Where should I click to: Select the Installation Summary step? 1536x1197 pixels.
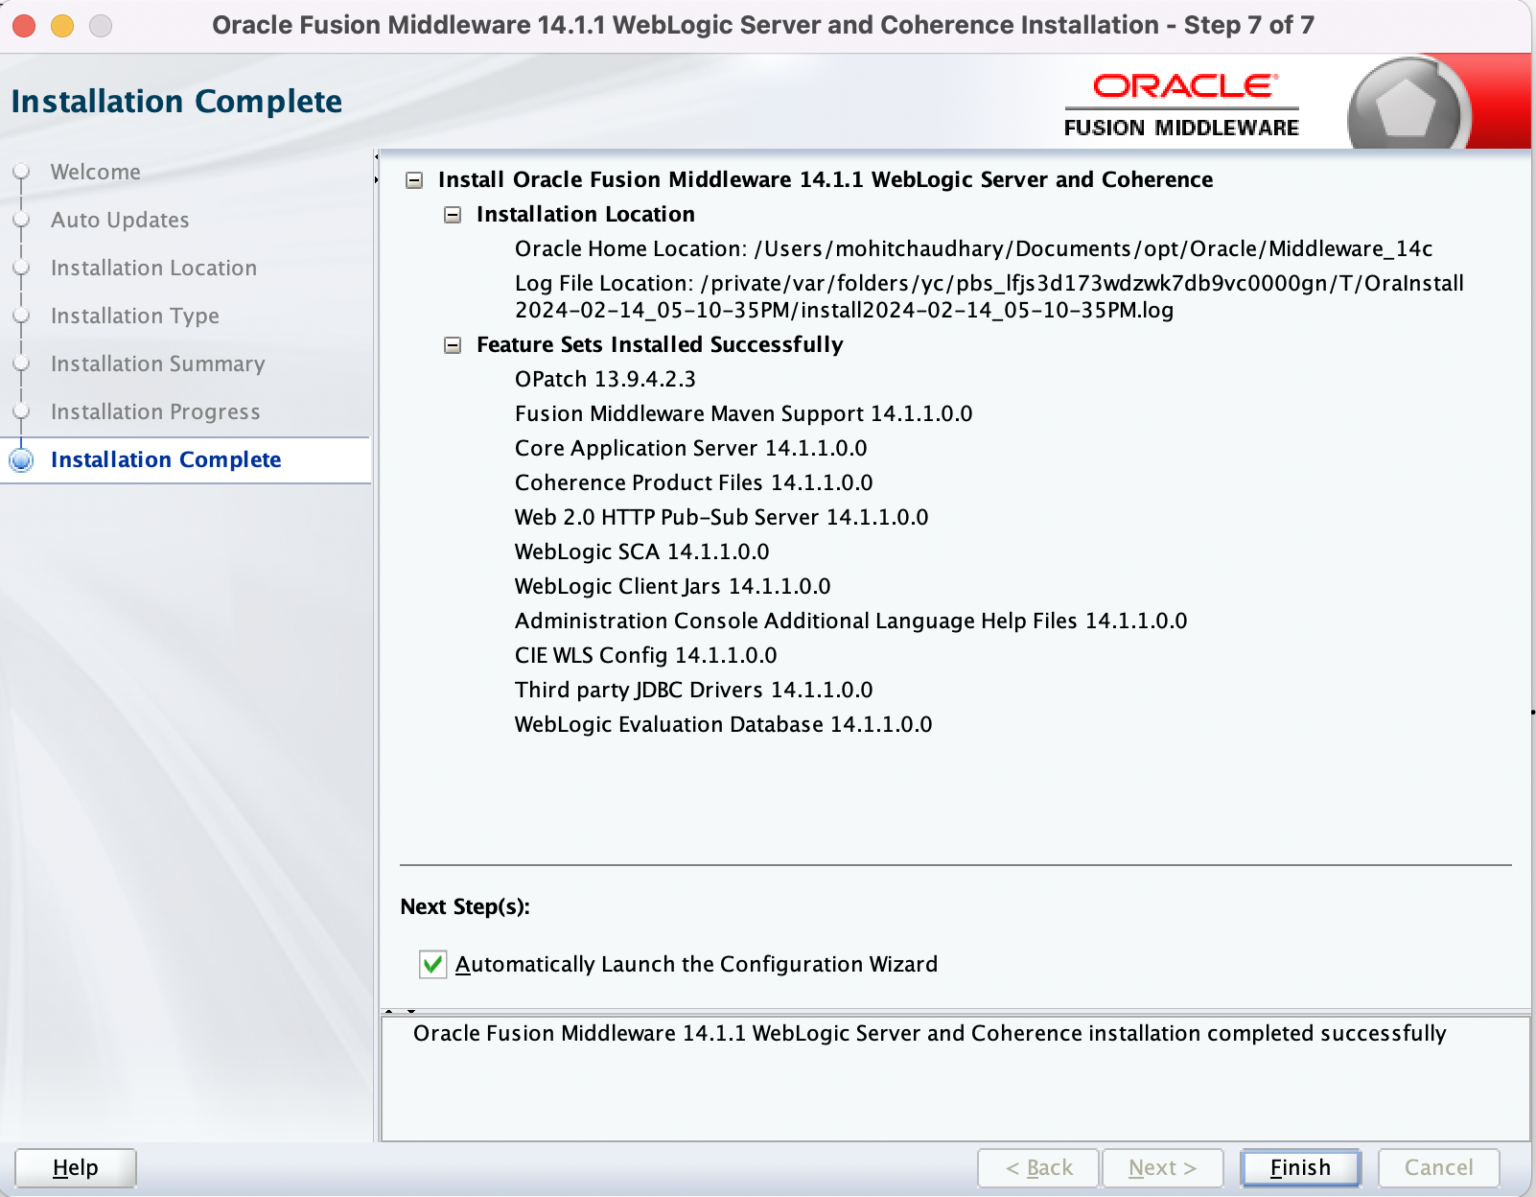pos(157,364)
